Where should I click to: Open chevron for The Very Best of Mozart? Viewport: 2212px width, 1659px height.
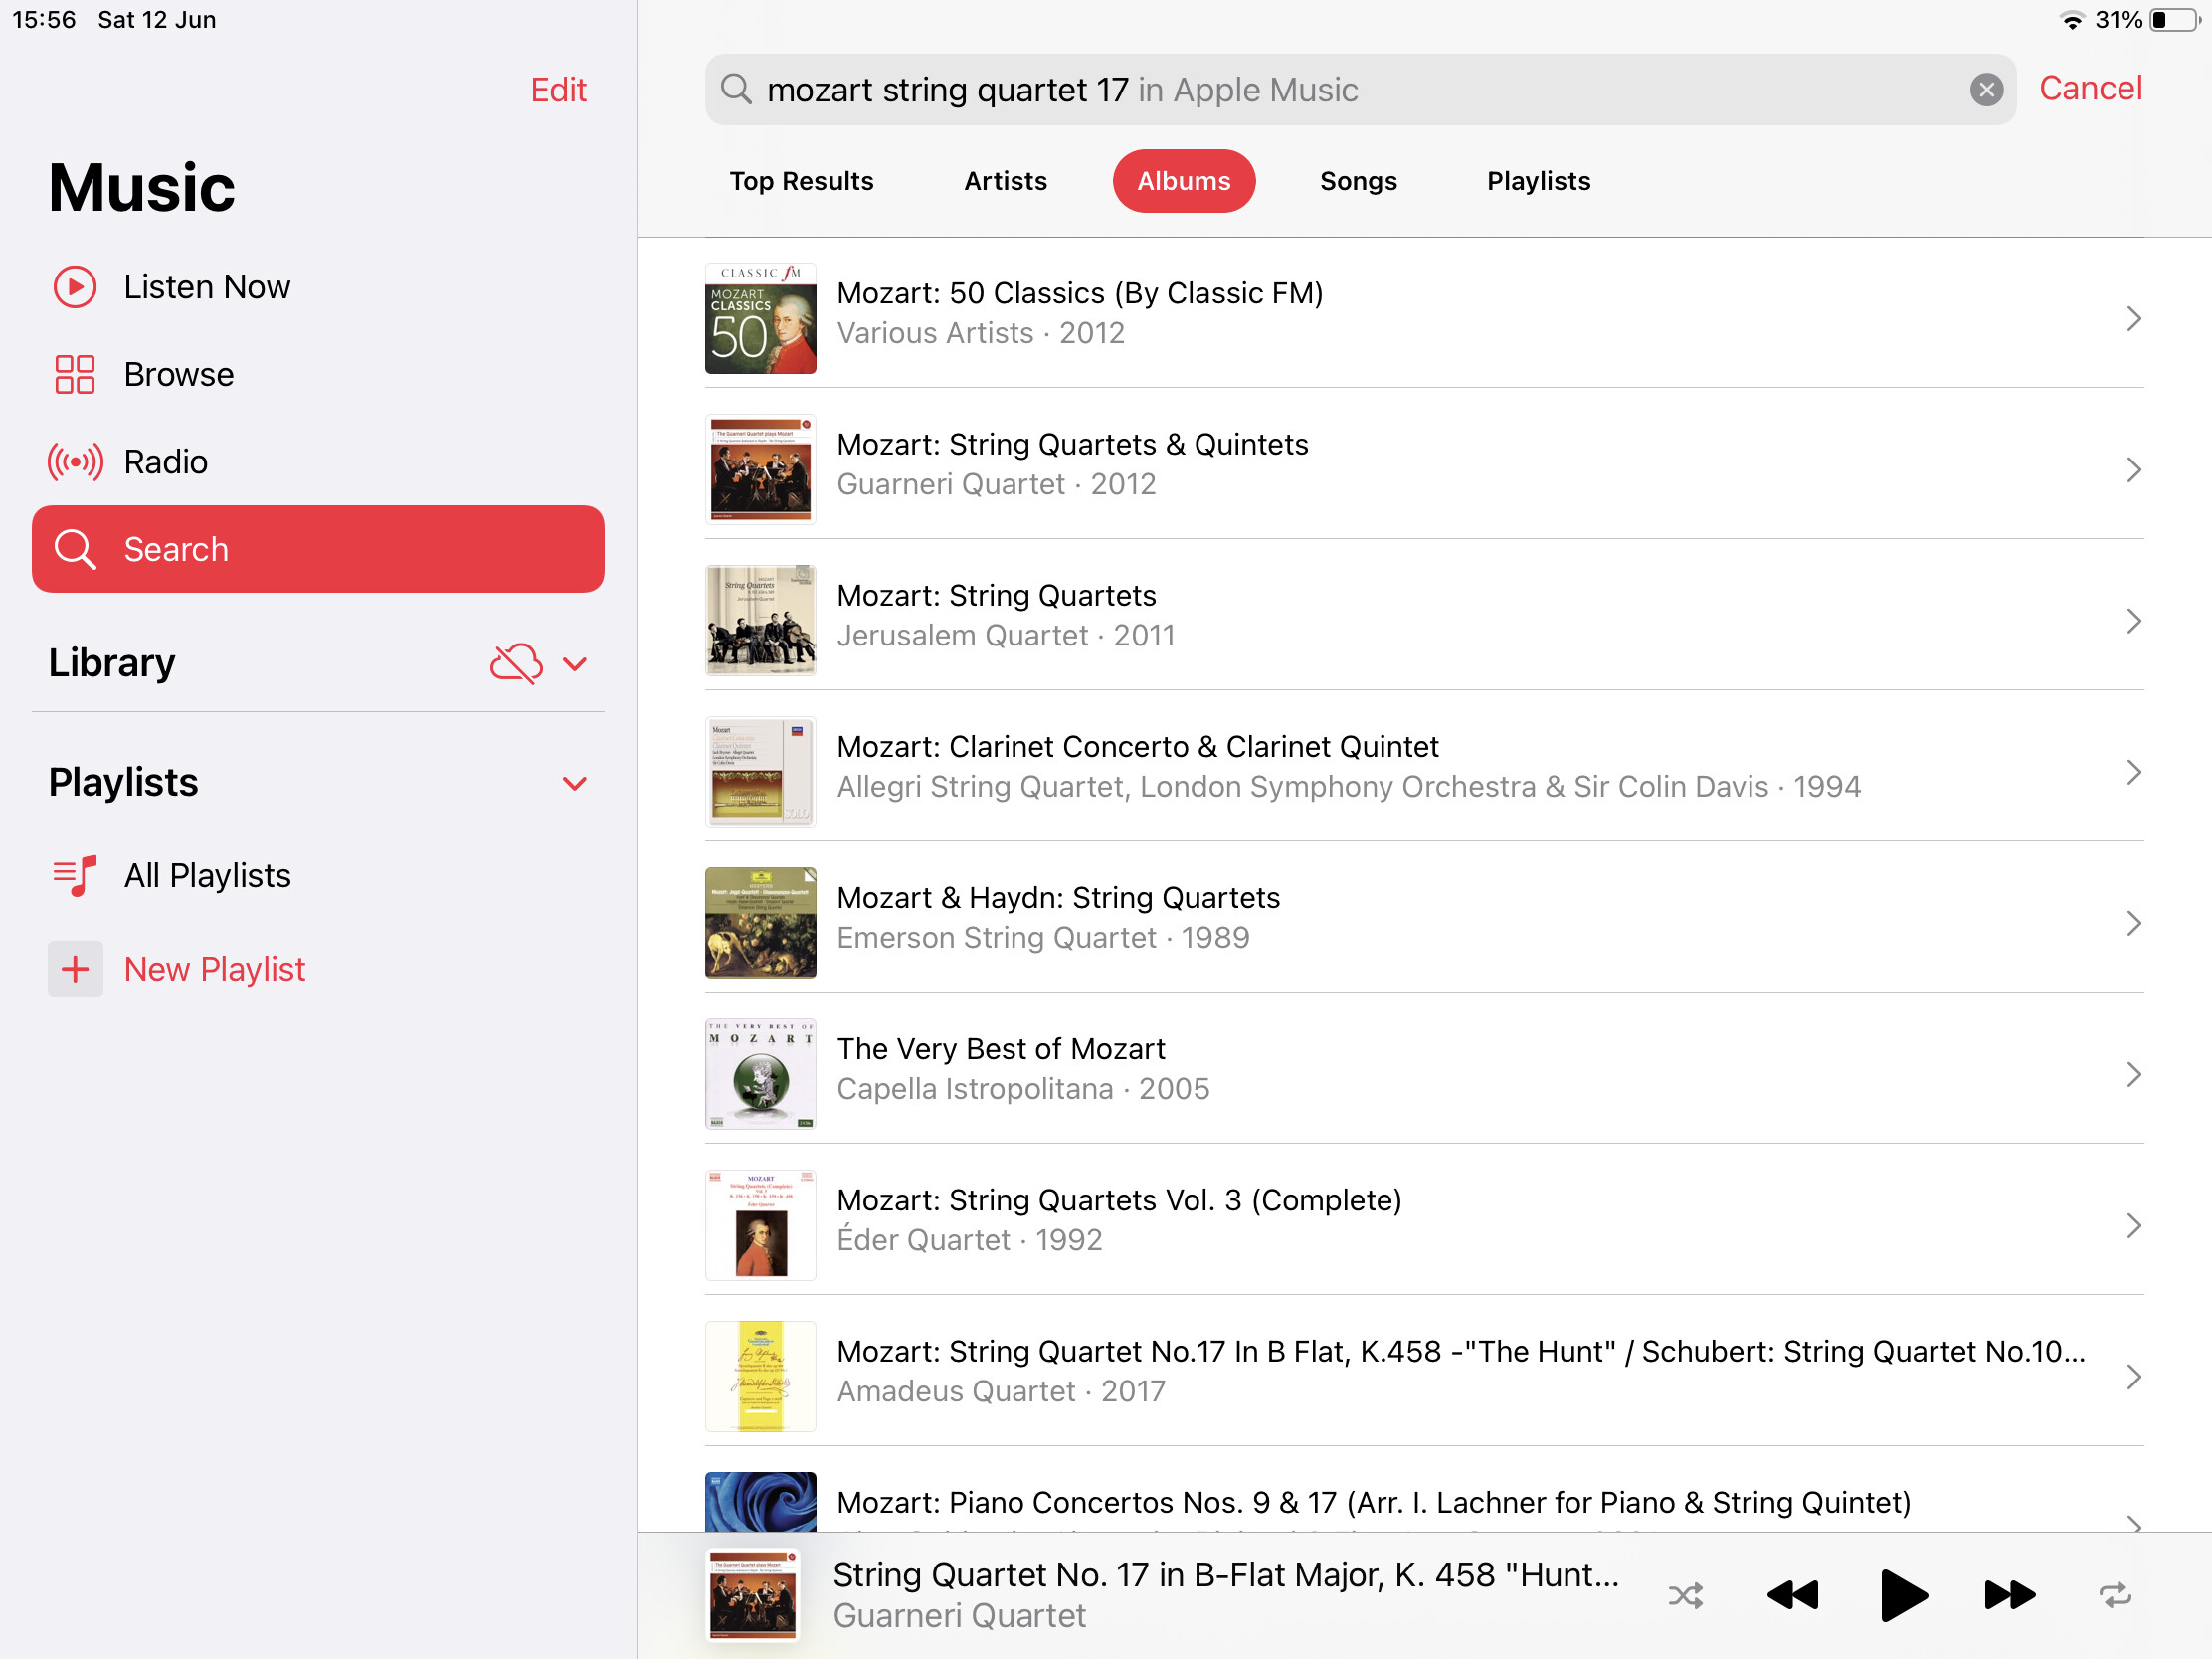(x=2133, y=1075)
